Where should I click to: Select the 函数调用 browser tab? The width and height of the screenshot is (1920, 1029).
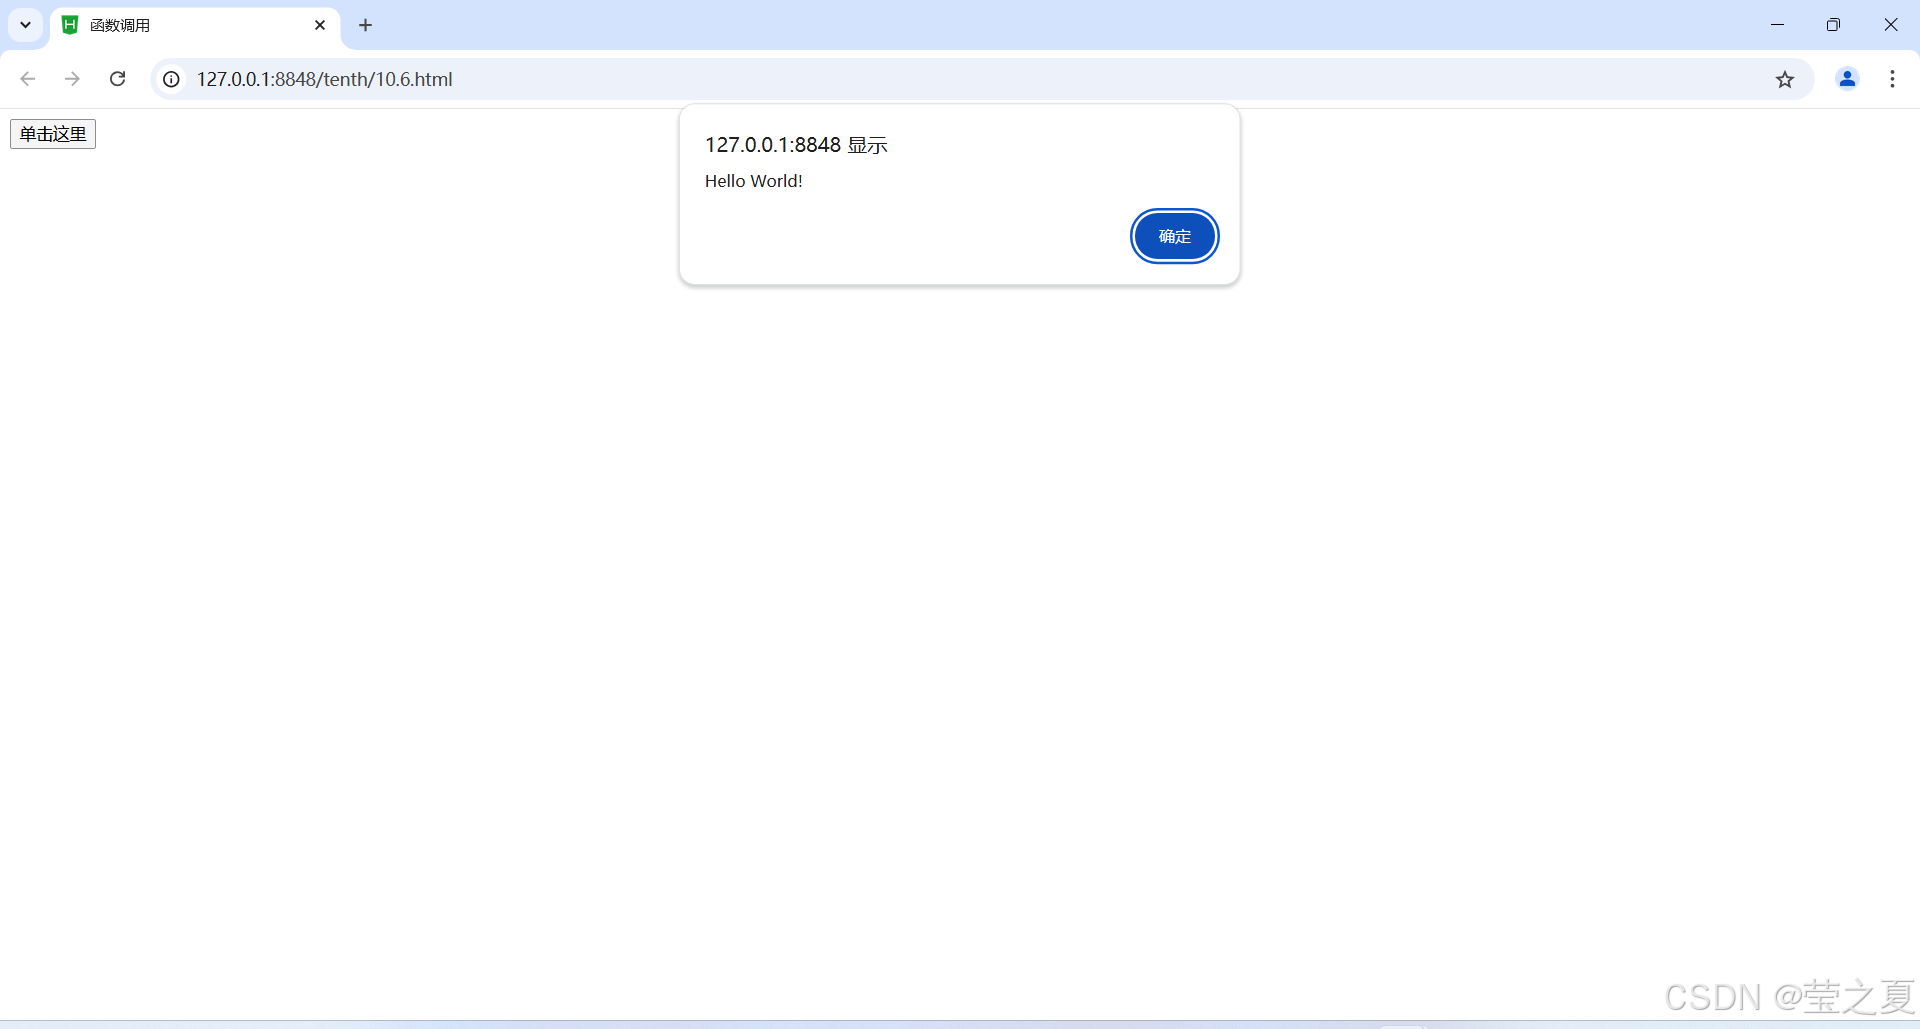[x=195, y=25]
